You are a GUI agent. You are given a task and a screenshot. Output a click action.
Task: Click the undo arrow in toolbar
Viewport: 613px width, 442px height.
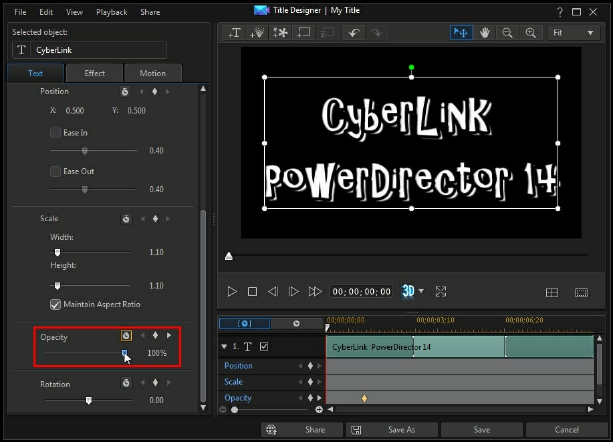click(352, 33)
